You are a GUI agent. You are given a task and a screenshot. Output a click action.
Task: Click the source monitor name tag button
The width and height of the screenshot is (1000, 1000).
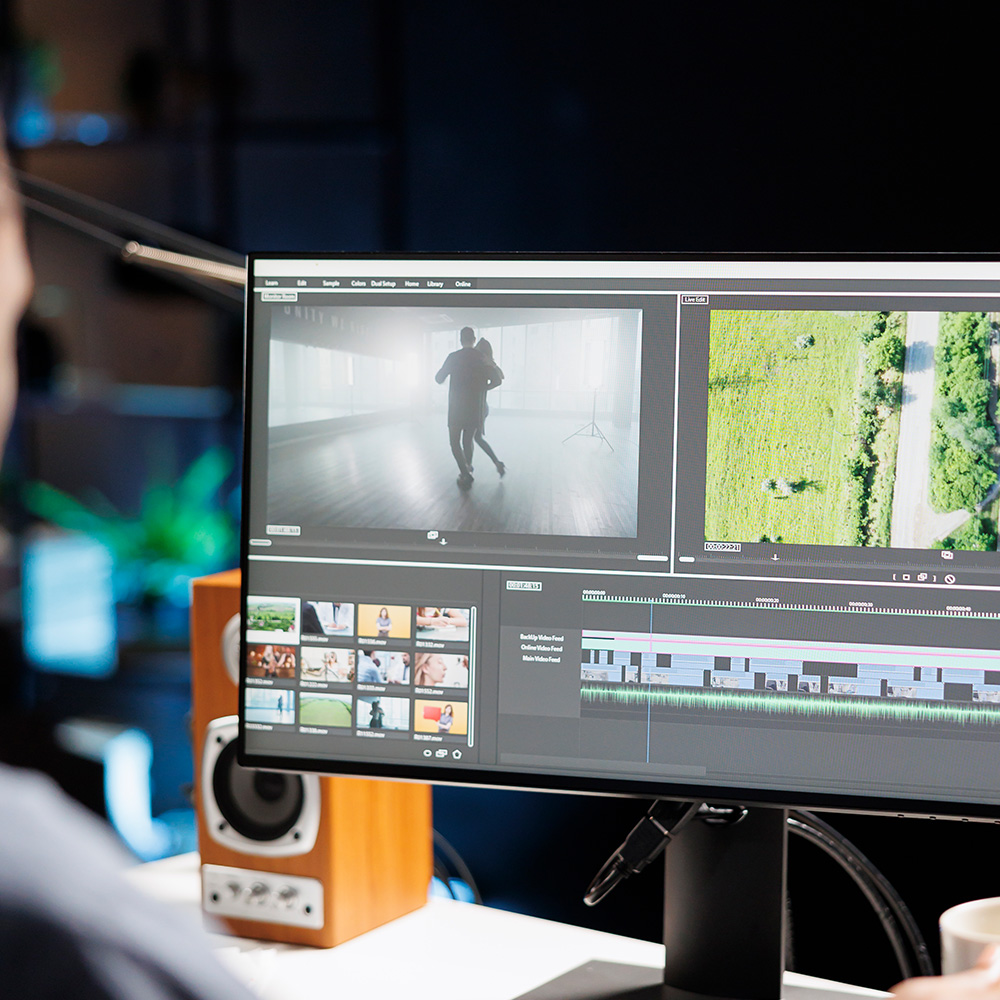pyautogui.click(x=279, y=296)
